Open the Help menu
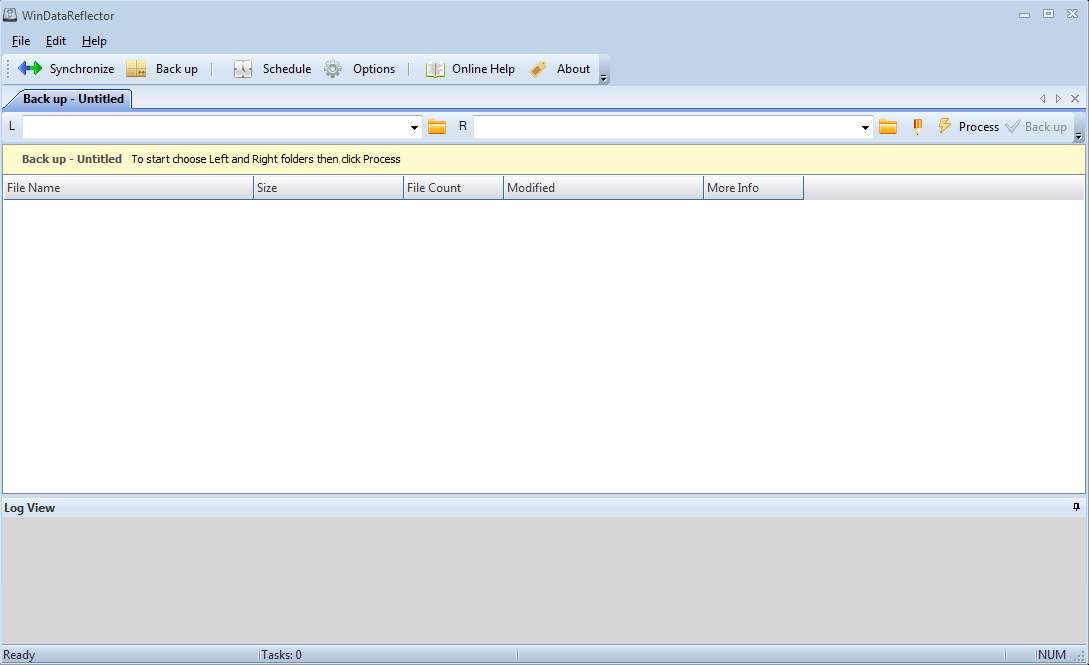1089x665 pixels. 94,41
